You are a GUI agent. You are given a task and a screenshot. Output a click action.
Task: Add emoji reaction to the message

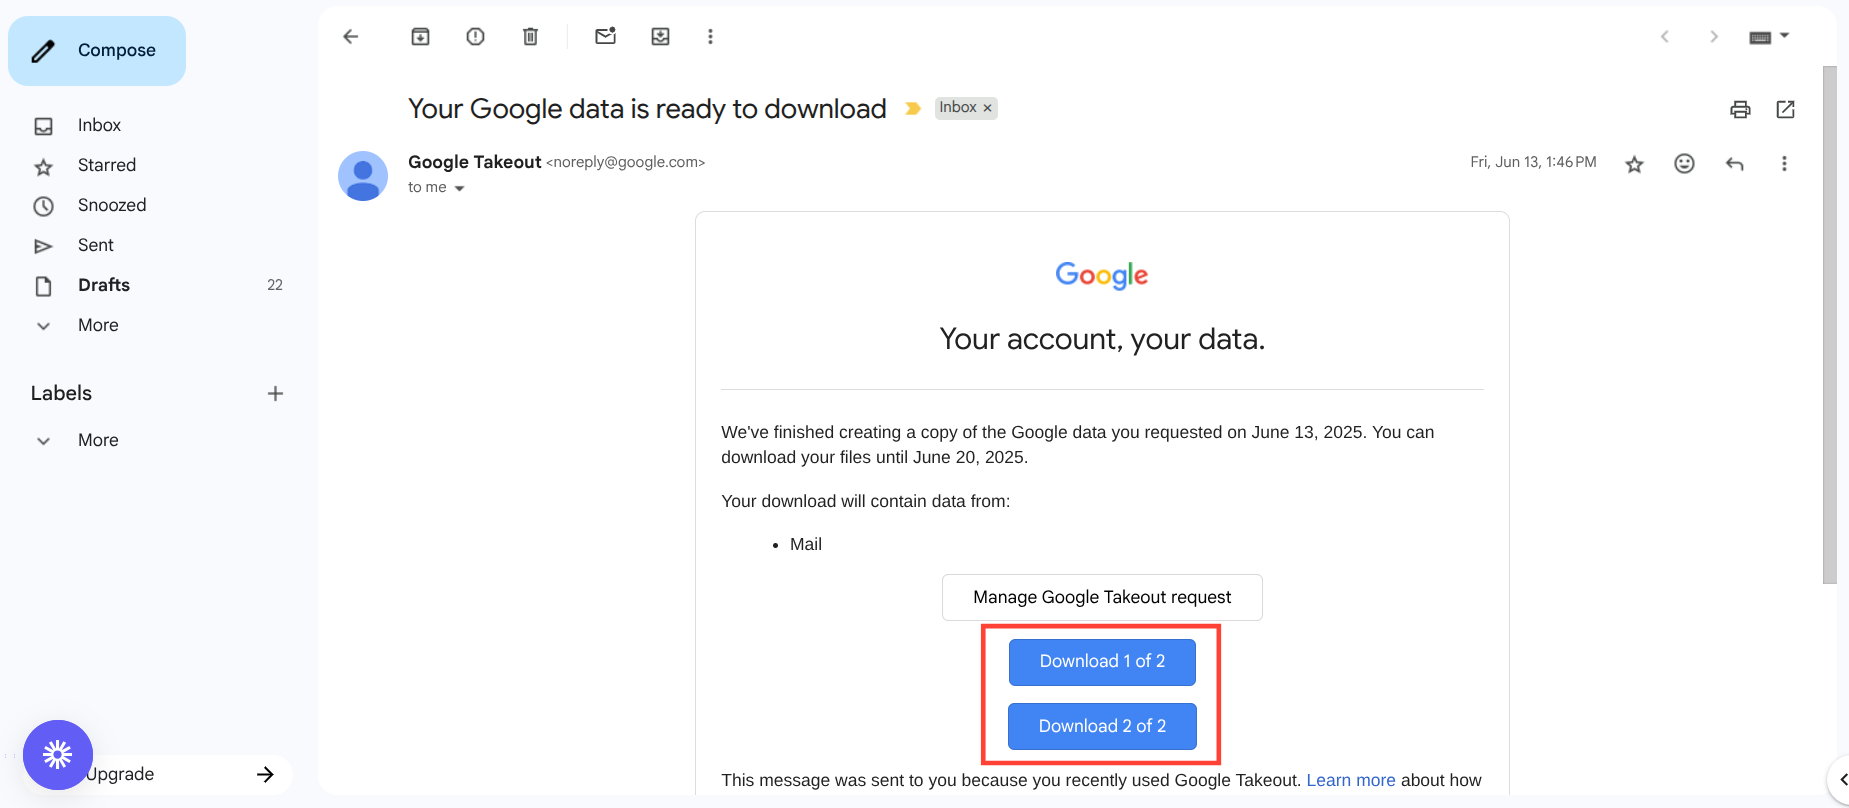[x=1684, y=163]
